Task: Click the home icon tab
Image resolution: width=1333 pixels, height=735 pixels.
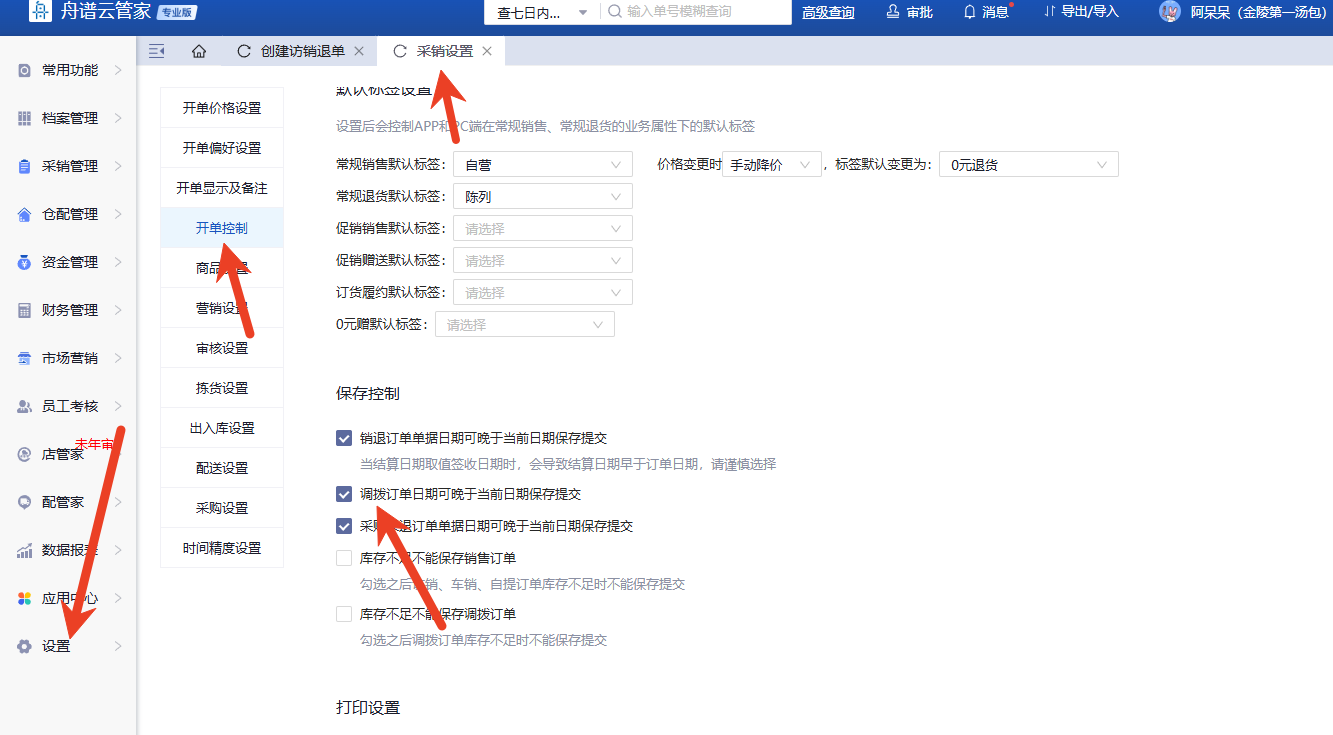Action: pyautogui.click(x=198, y=51)
